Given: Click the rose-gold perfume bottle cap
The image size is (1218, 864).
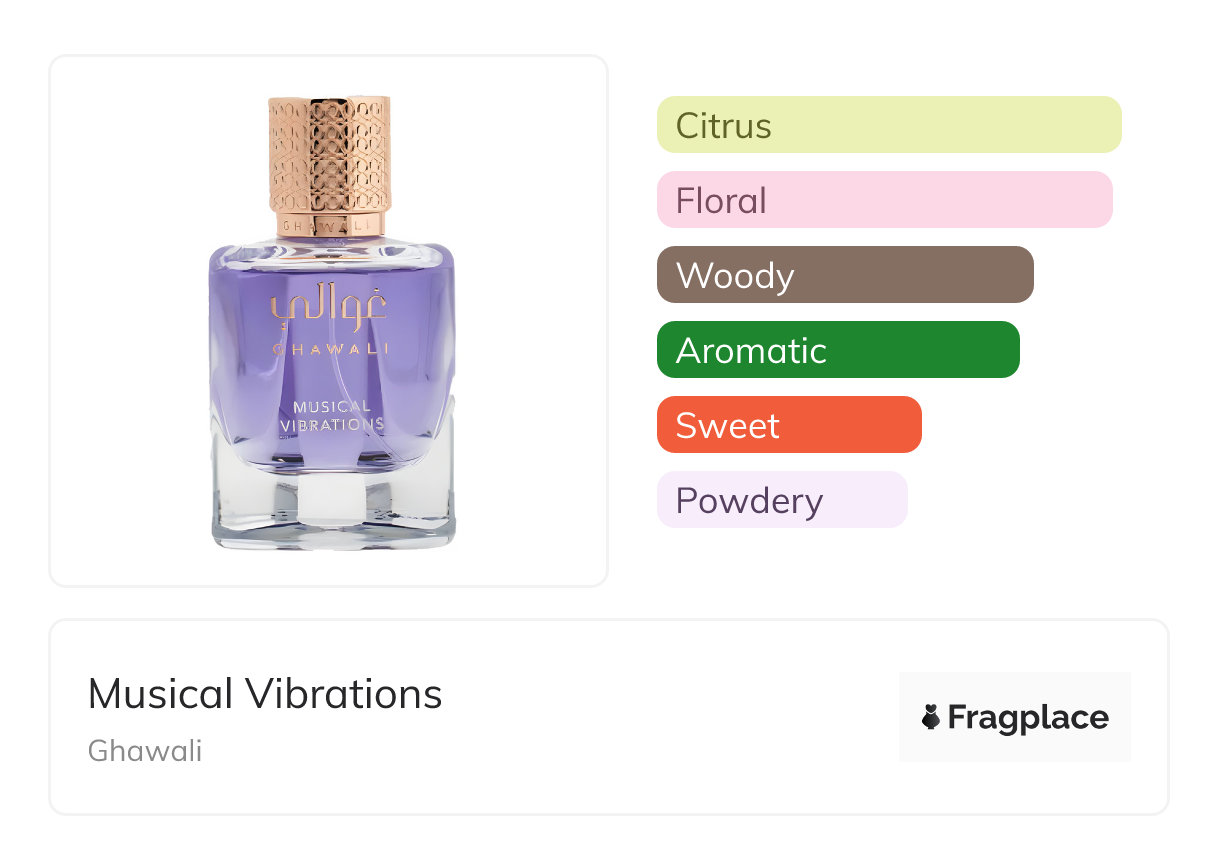Looking at the screenshot, I should coord(329,153).
